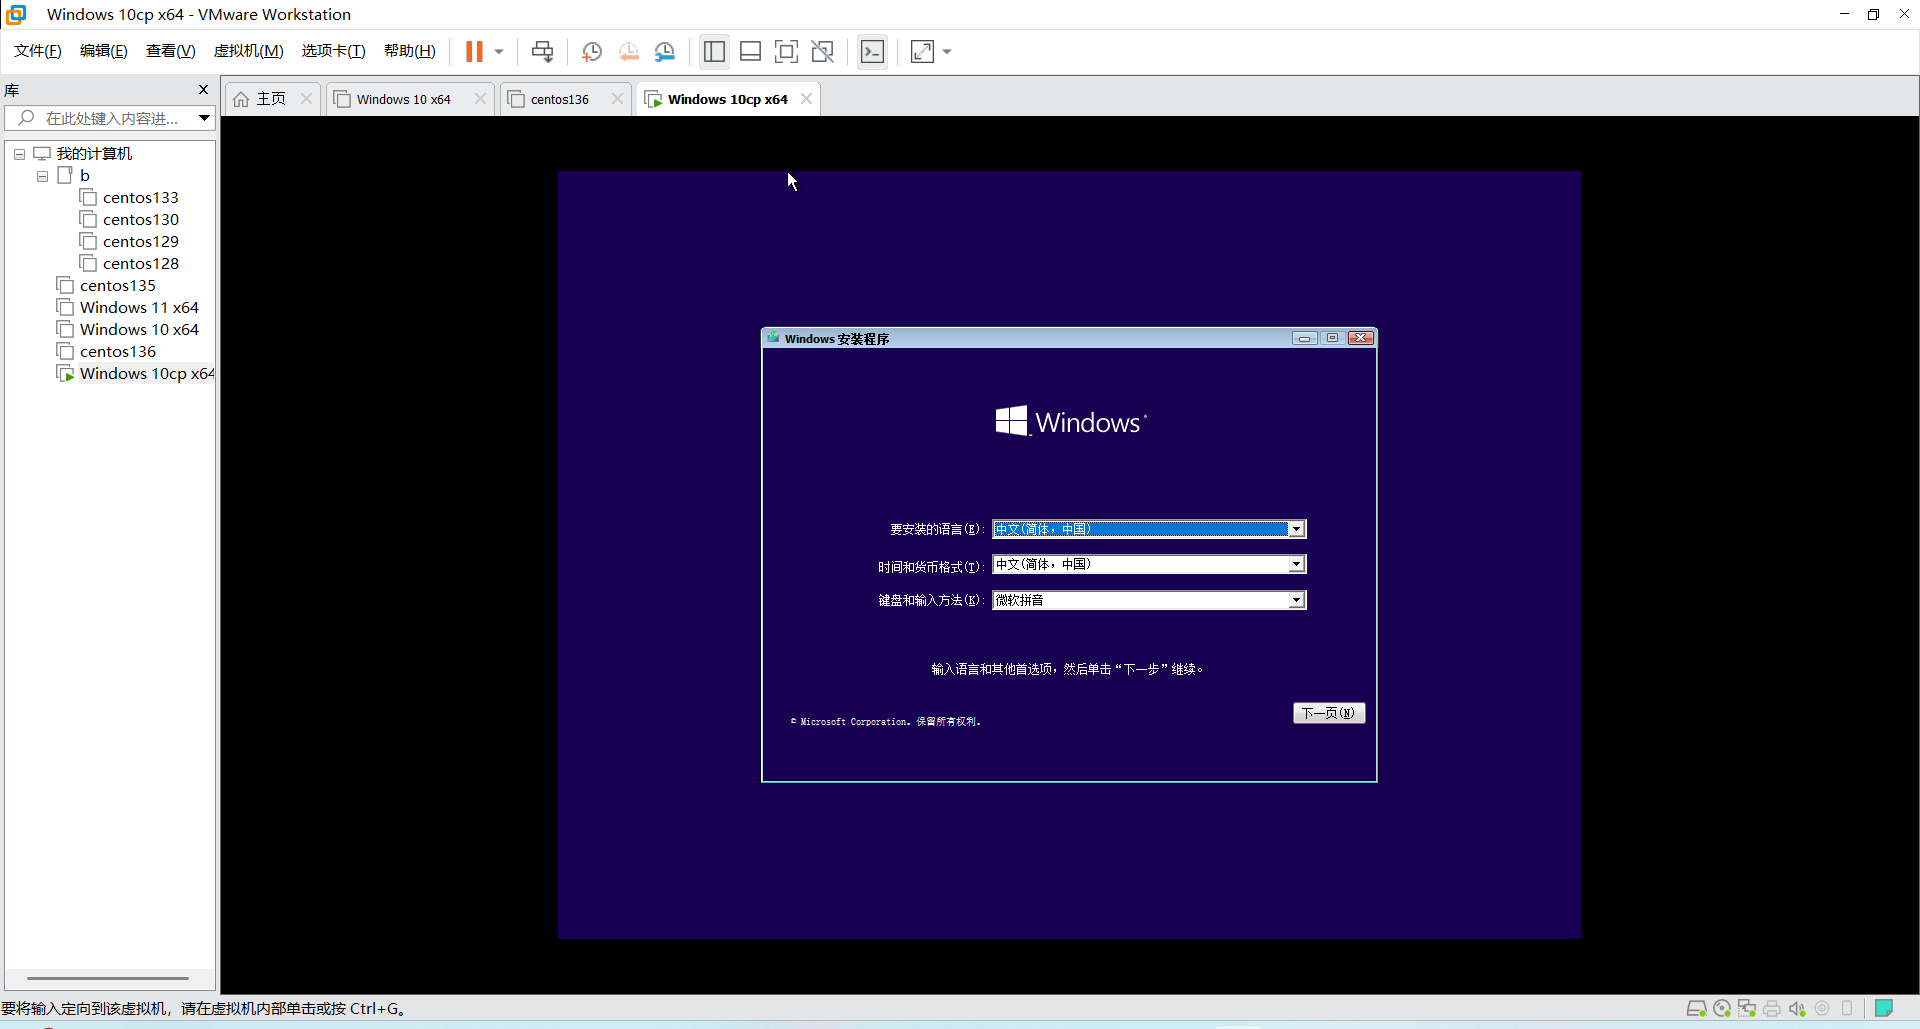This screenshot has width=1920, height=1029.
Task: Collapse the b folder node
Action: click(42, 176)
